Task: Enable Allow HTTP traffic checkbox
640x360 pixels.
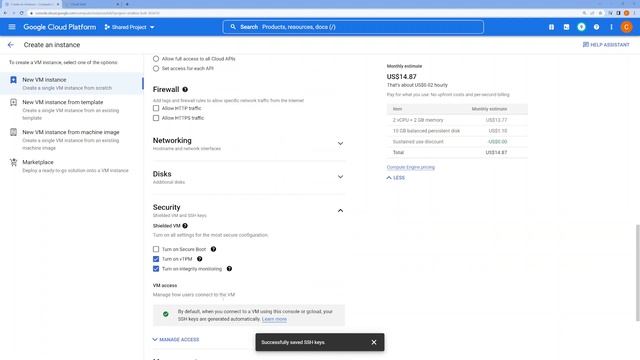Action: pyautogui.click(x=156, y=108)
